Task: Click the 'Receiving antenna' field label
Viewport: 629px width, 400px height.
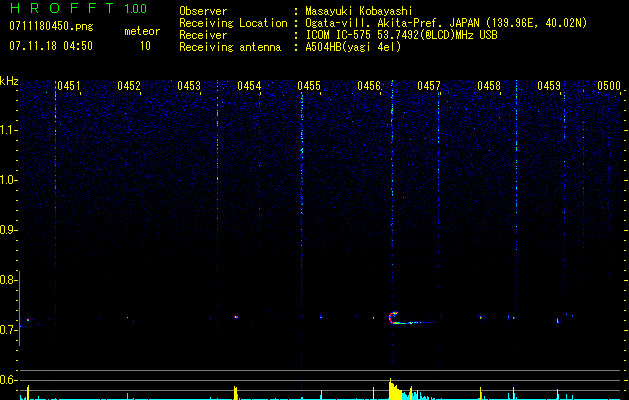Action: (230, 47)
